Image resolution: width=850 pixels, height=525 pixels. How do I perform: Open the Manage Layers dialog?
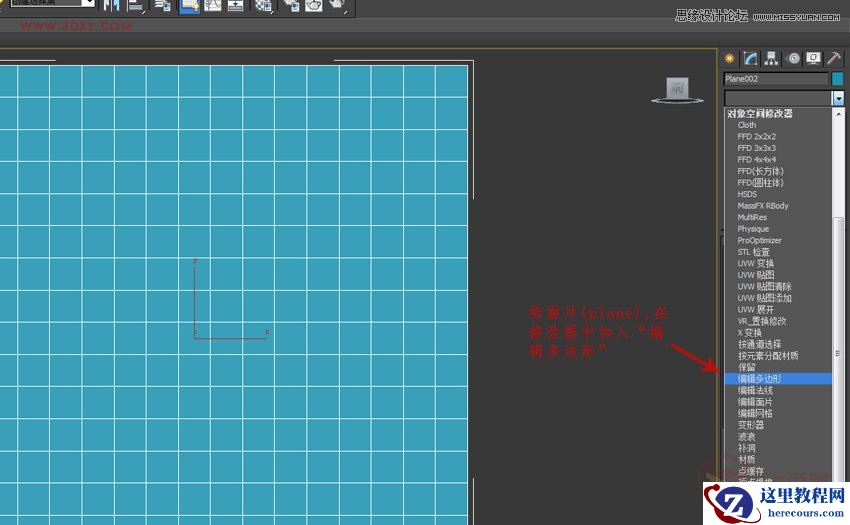pyautogui.click(x=162, y=5)
